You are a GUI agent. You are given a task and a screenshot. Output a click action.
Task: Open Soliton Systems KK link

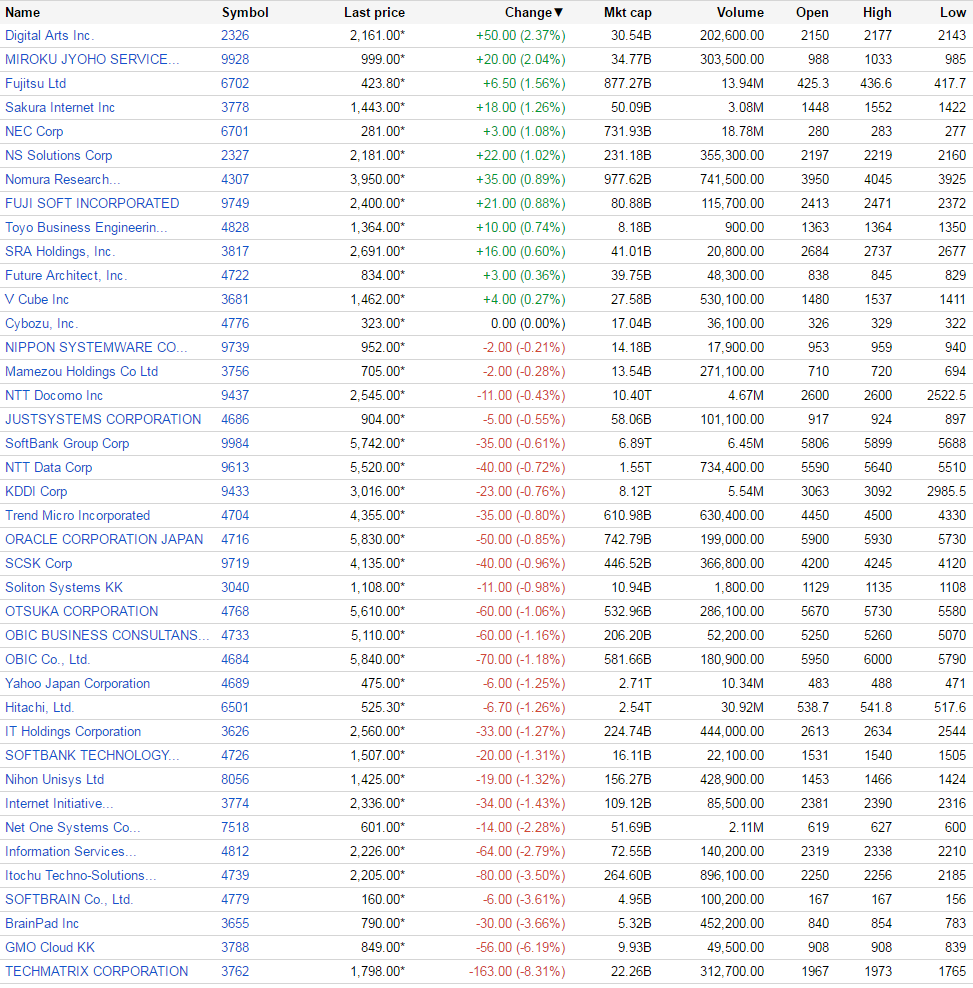[x=64, y=587]
